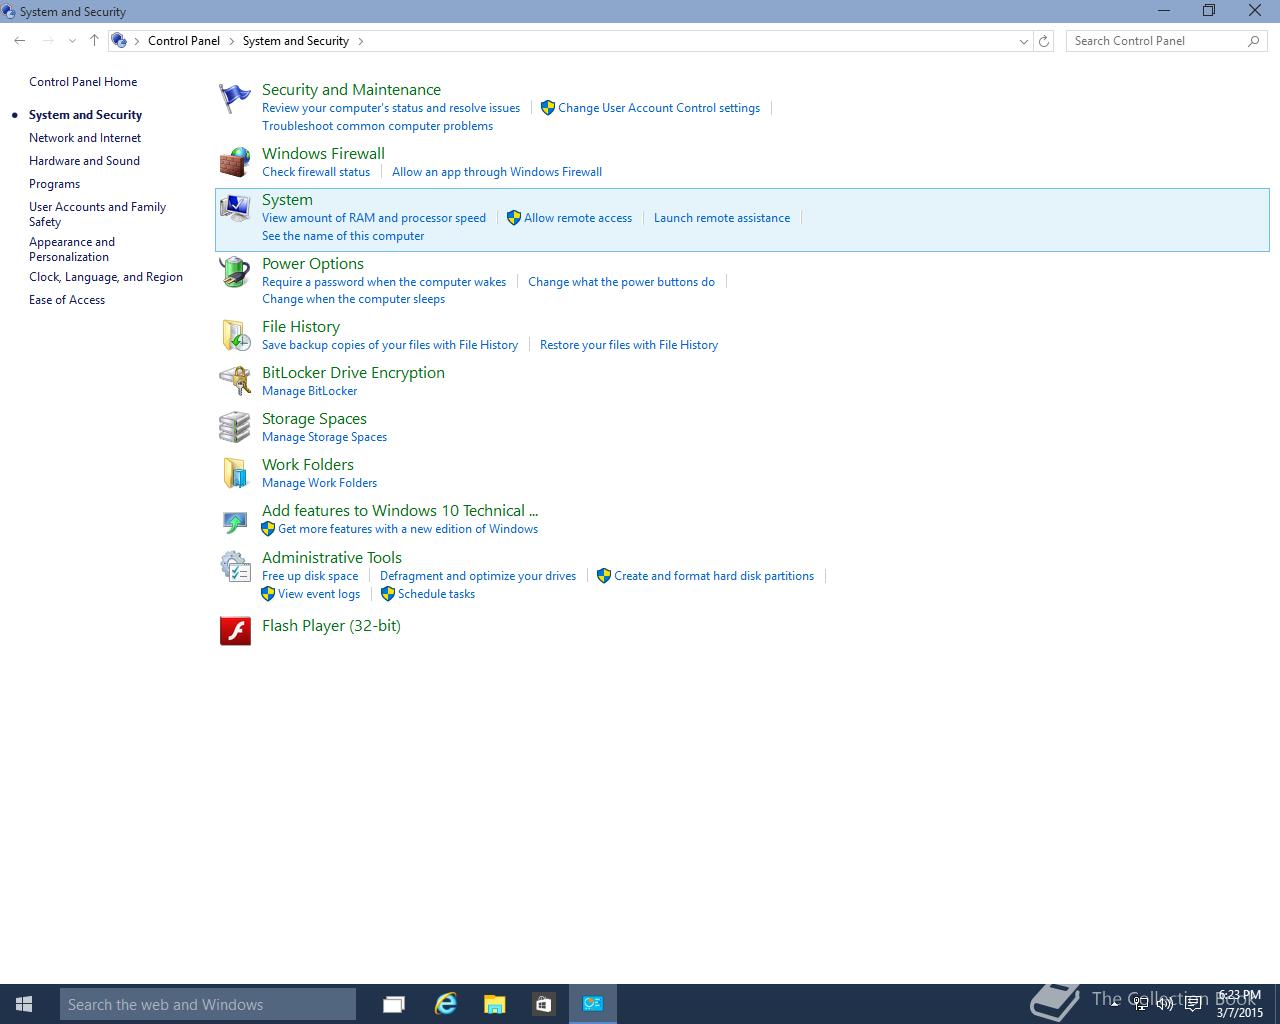1280x1024 pixels.
Task: Click the Flash Player red icon
Action: (235, 630)
